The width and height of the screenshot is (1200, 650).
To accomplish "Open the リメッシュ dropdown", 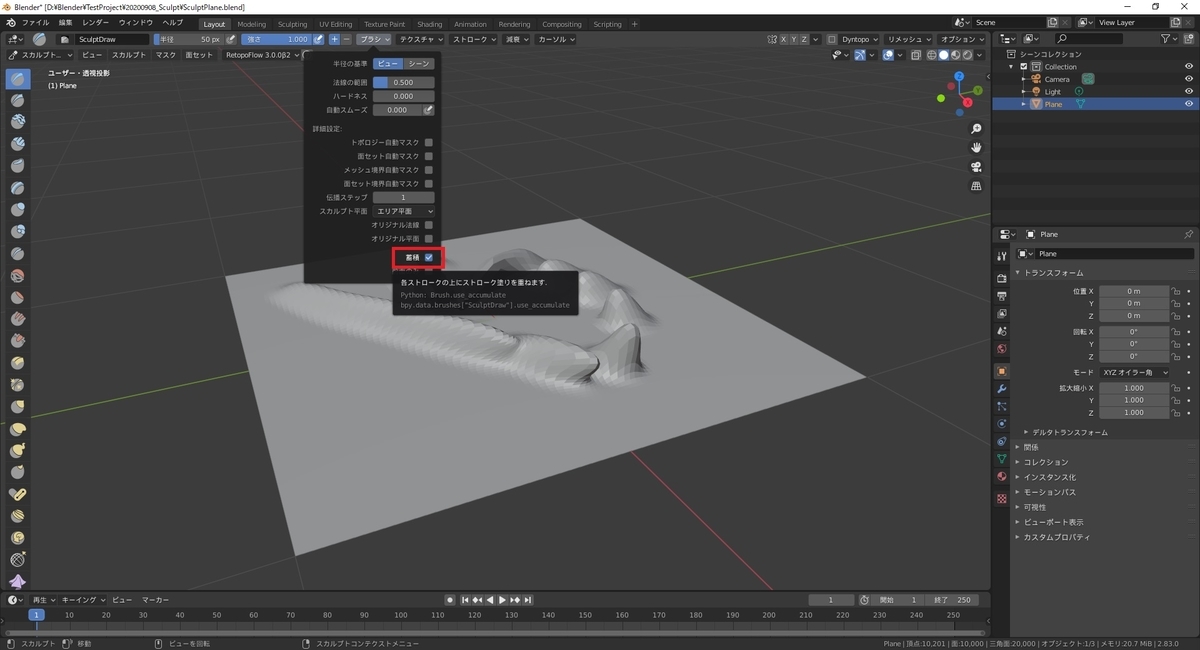I will pyautogui.click(x=911, y=39).
